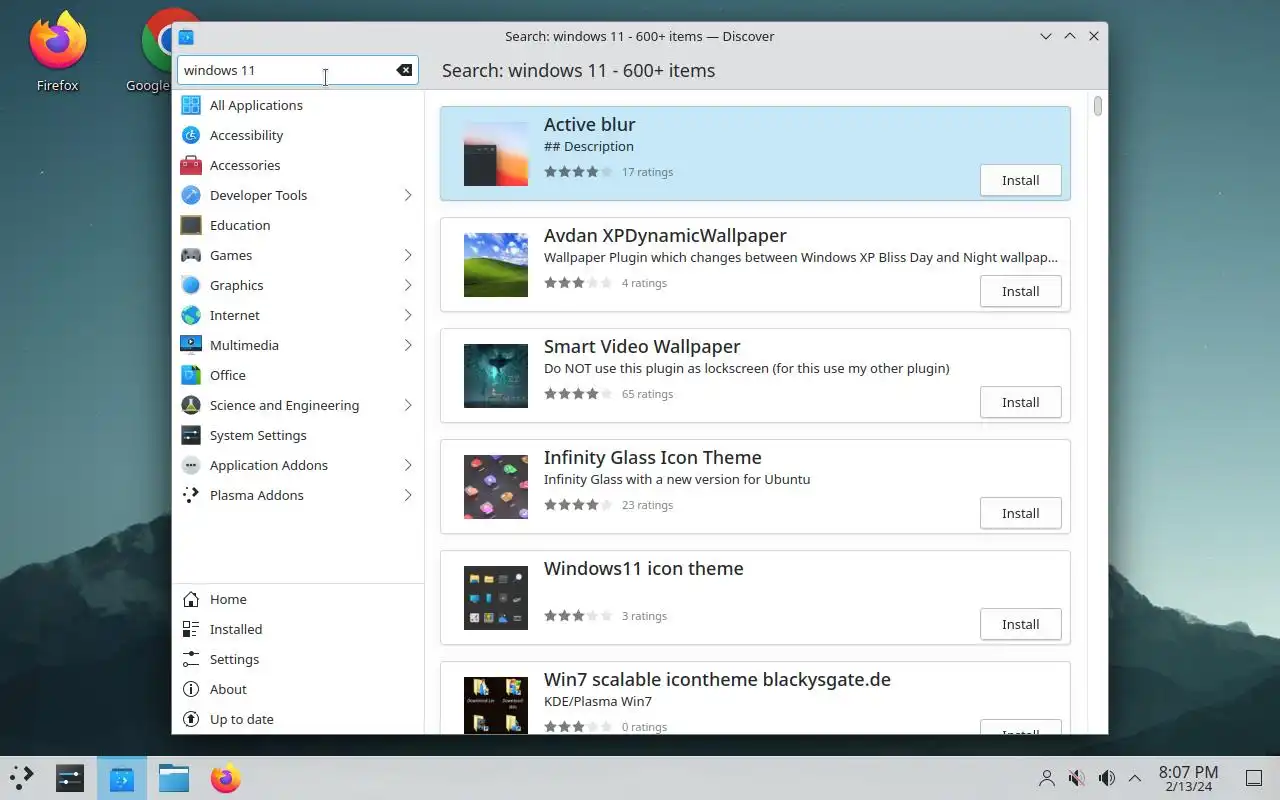
Task: Click the results list scrollbar
Action: click(x=1098, y=106)
